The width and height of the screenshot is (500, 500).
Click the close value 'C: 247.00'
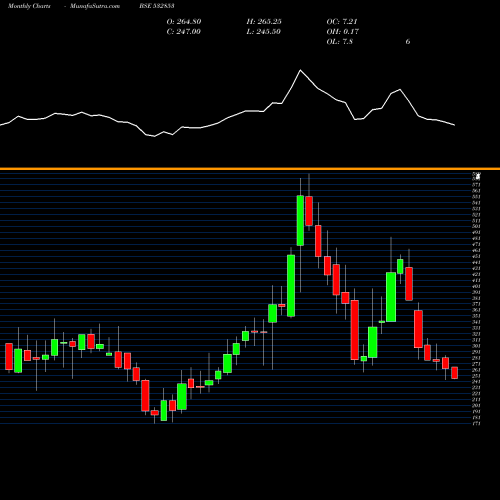tap(183, 32)
